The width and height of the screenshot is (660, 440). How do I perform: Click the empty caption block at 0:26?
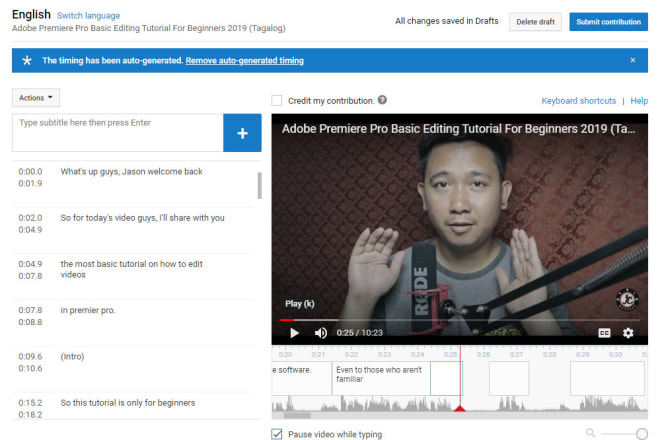tap(509, 378)
